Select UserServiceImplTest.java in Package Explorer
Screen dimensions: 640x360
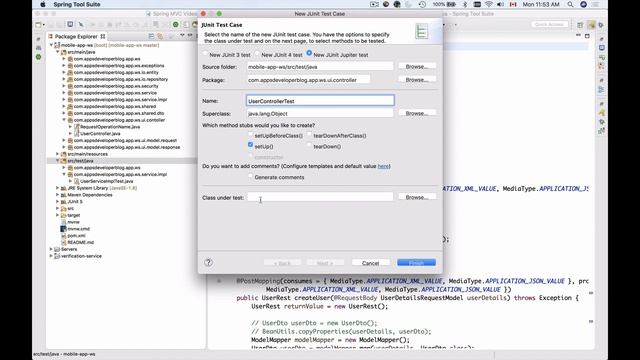(x=106, y=181)
